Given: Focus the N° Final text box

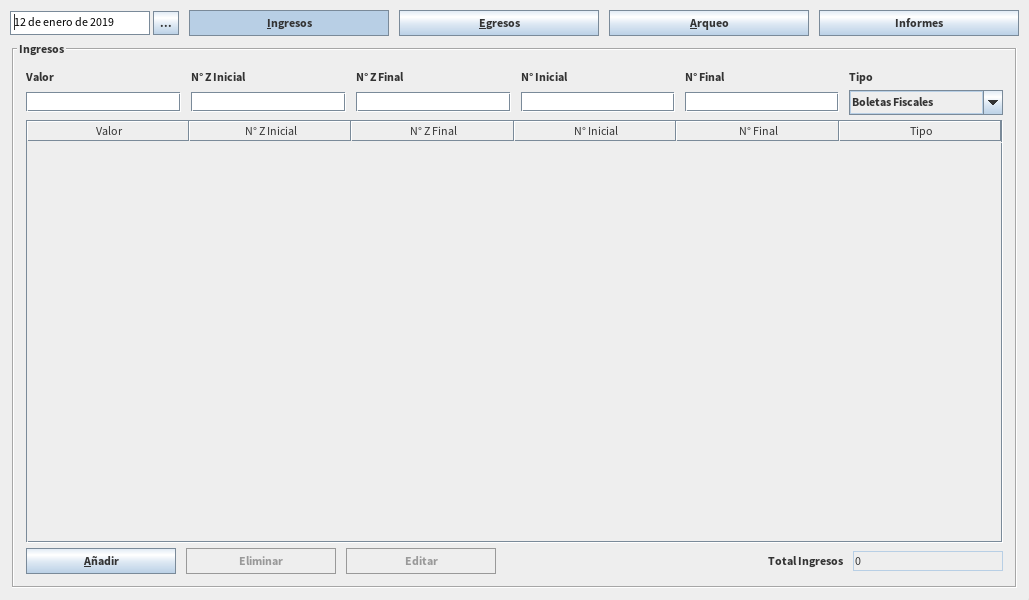Looking at the screenshot, I should coord(761,102).
